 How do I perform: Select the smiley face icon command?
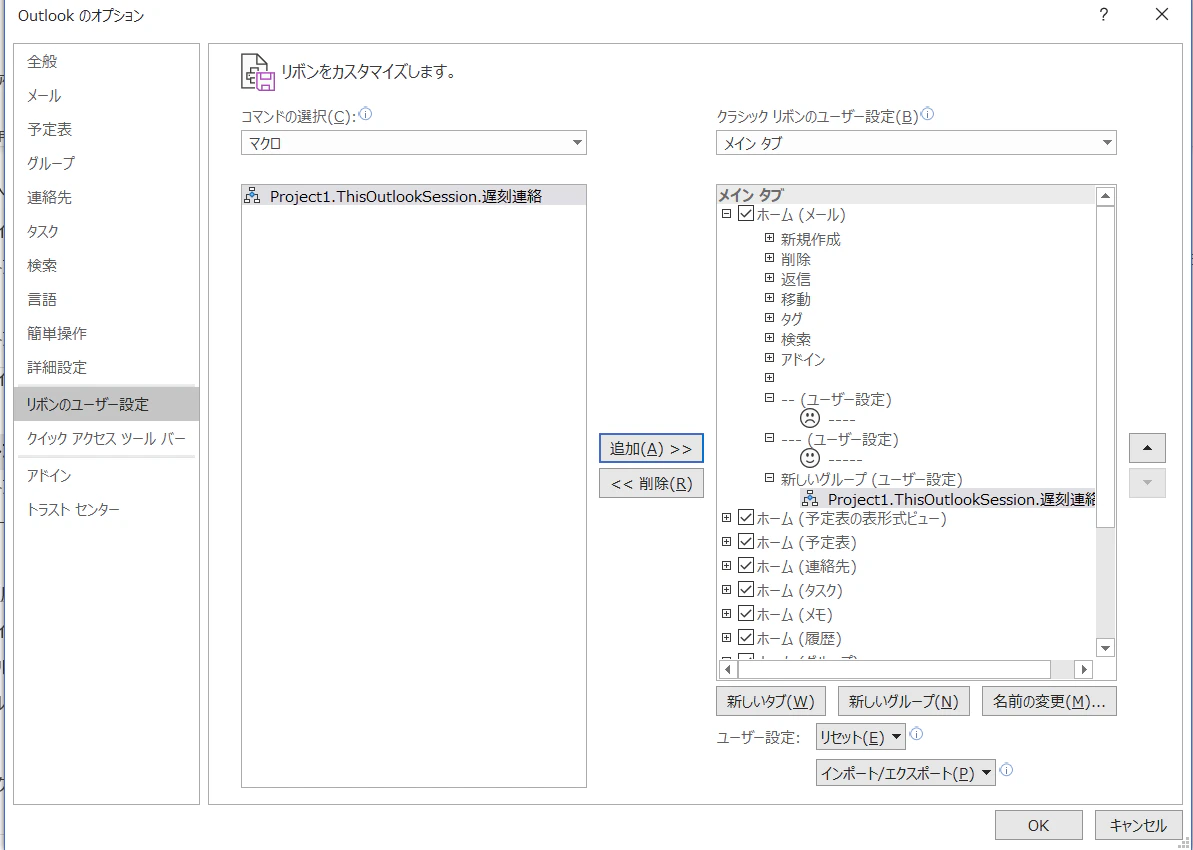coord(810,458)
